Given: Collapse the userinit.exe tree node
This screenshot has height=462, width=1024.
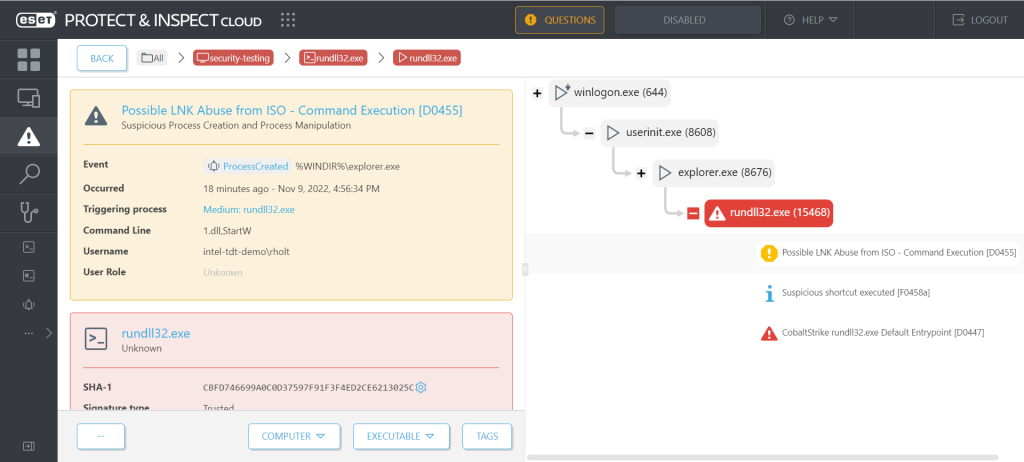Looking at the screenshot, I should pos(589,133).
